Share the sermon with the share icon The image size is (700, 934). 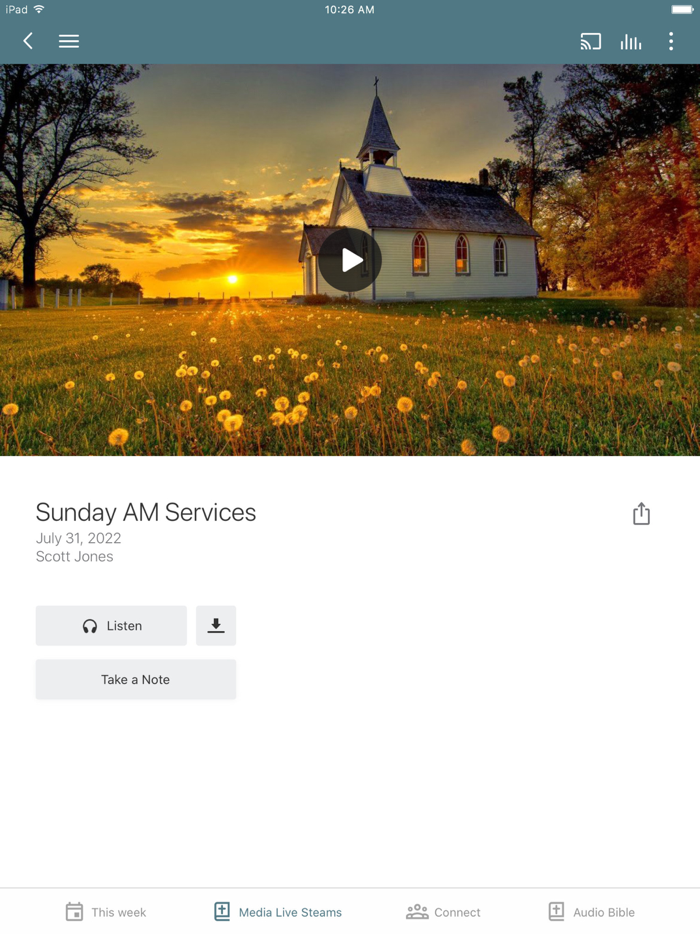point(641,513)
